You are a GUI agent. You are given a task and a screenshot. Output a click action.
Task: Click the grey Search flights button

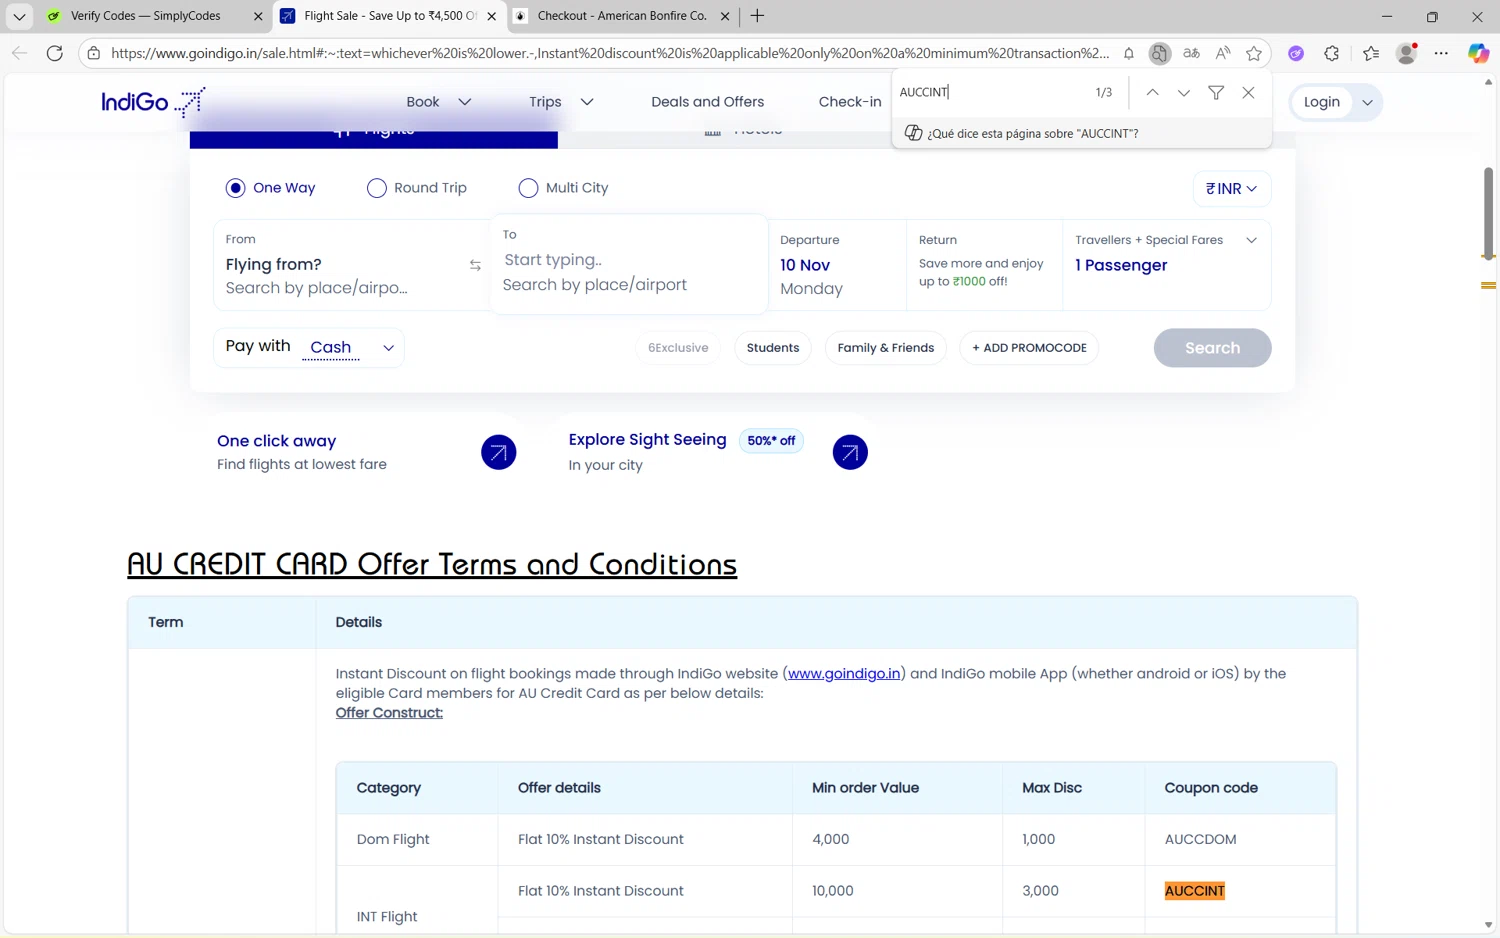click(x=1212, y=348)
